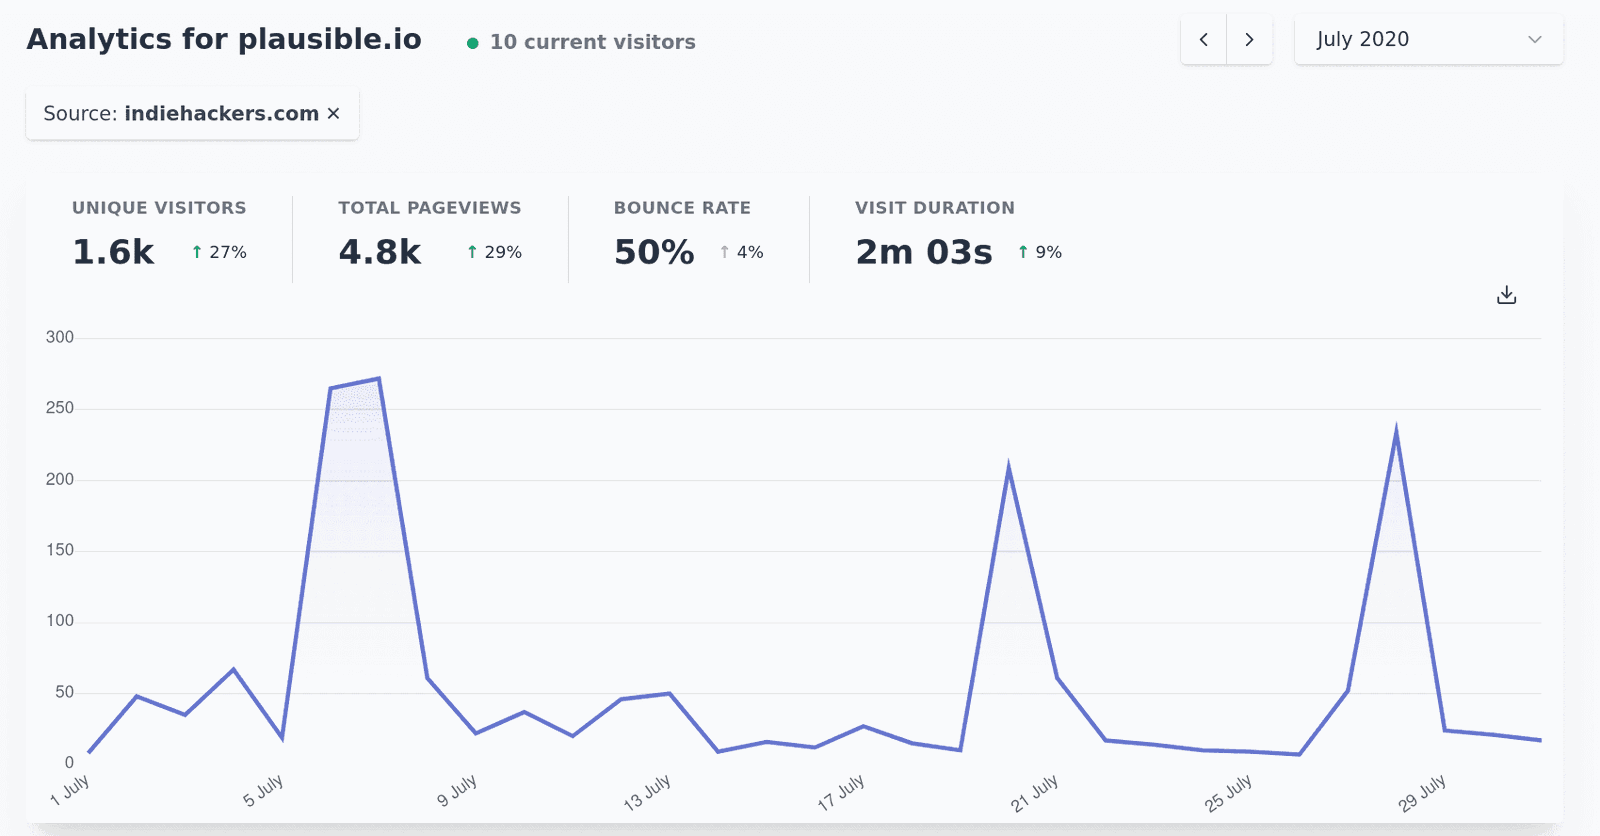
Task: Select the Unique Visitors metric
Action: [158, 232]
